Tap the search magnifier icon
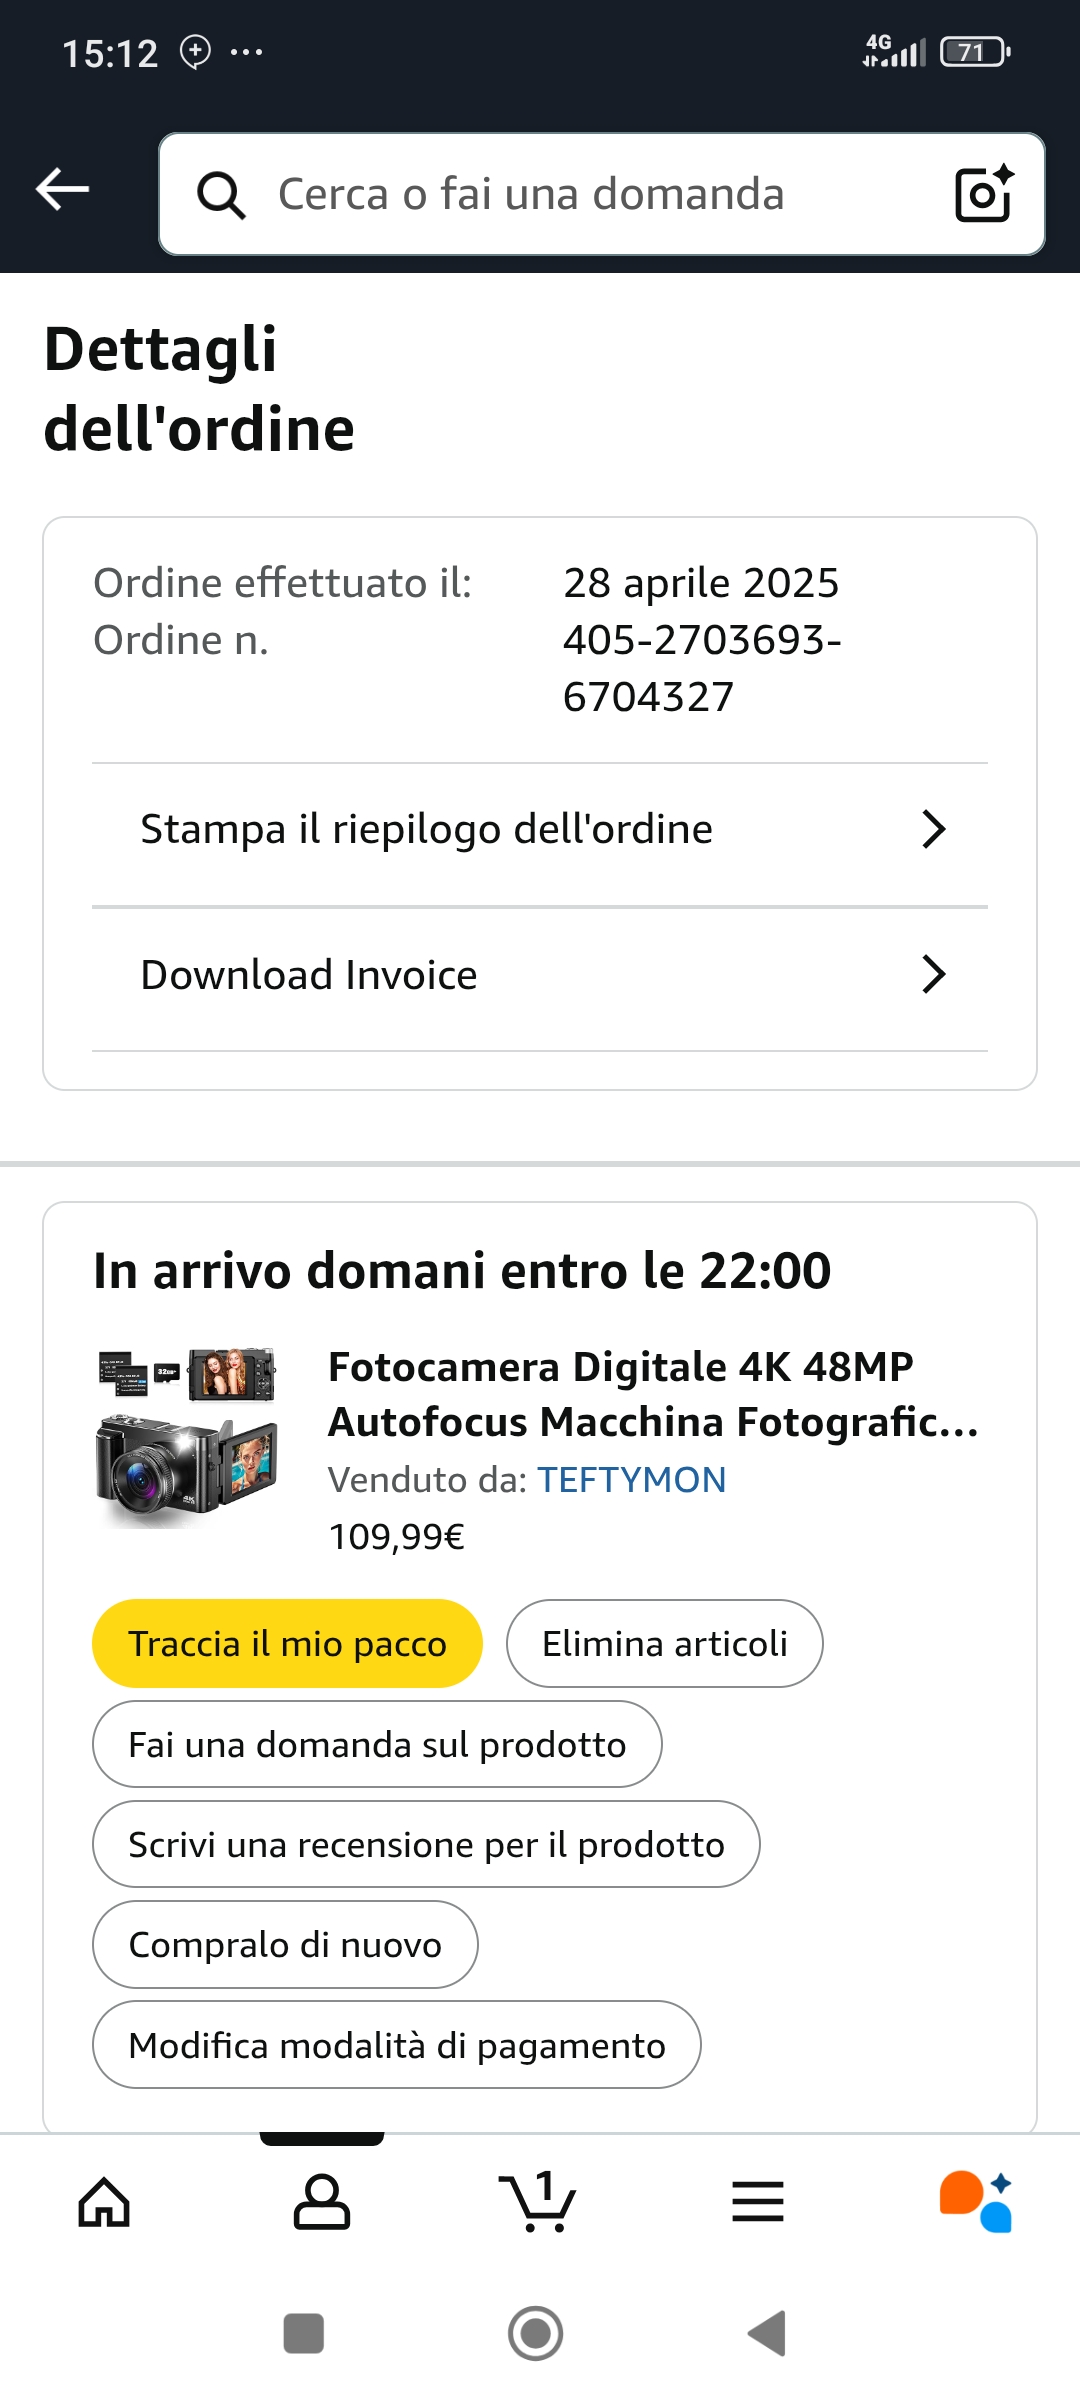The height and width of the screenshot is (2400, 1080). coord(221,194)
